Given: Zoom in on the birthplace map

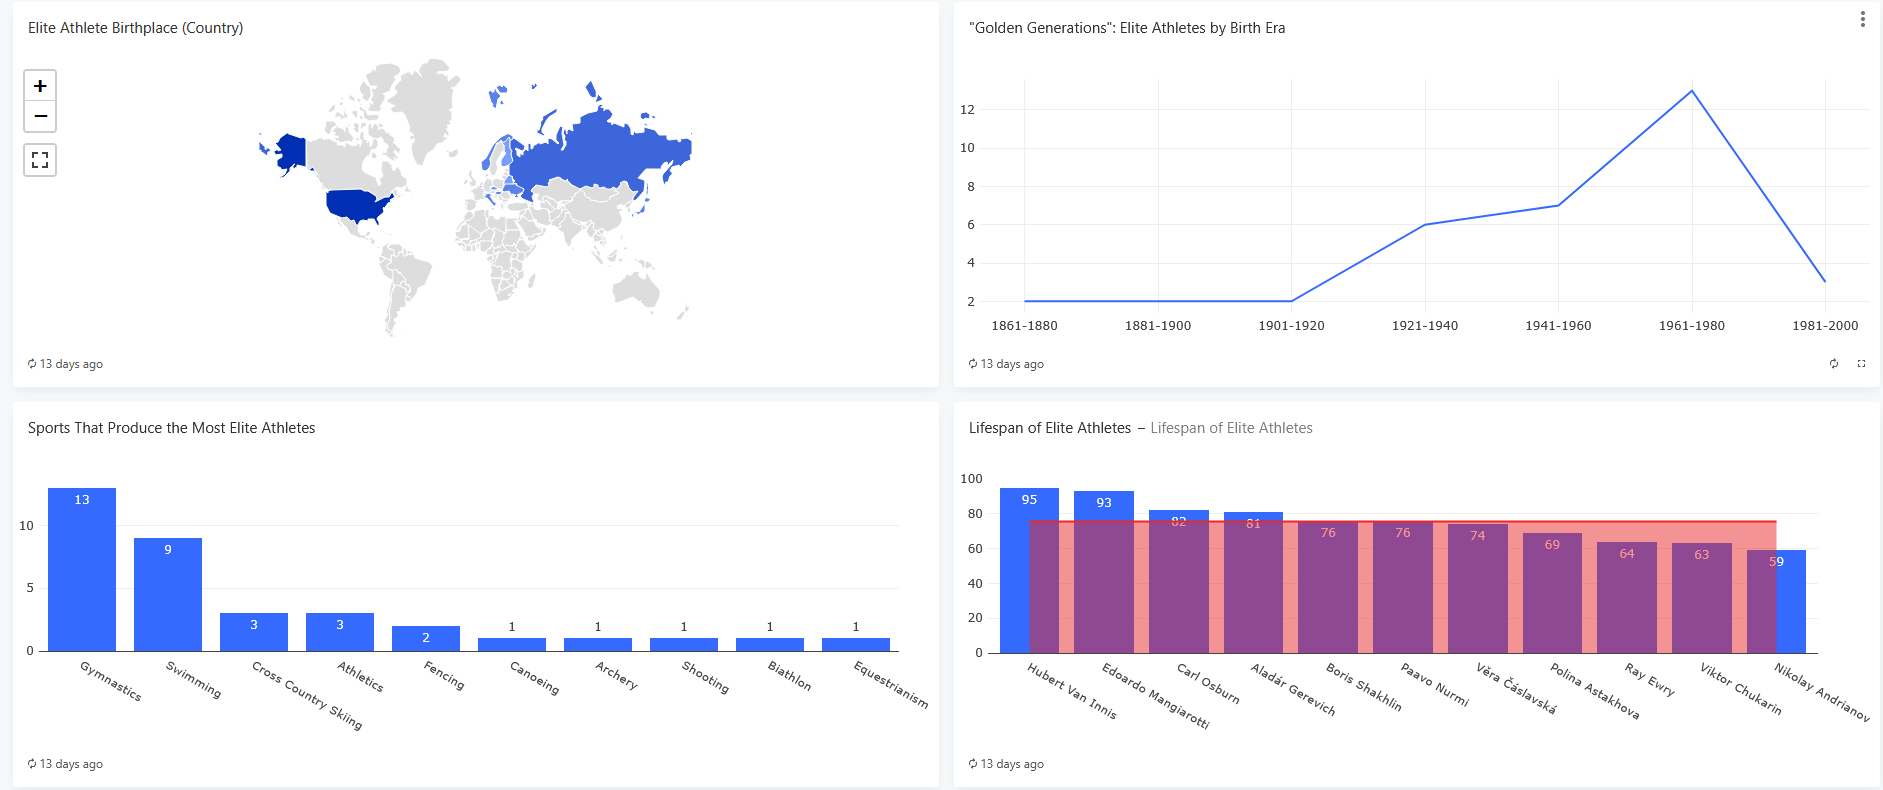Looking at the screenshot, I should (40, 86).
